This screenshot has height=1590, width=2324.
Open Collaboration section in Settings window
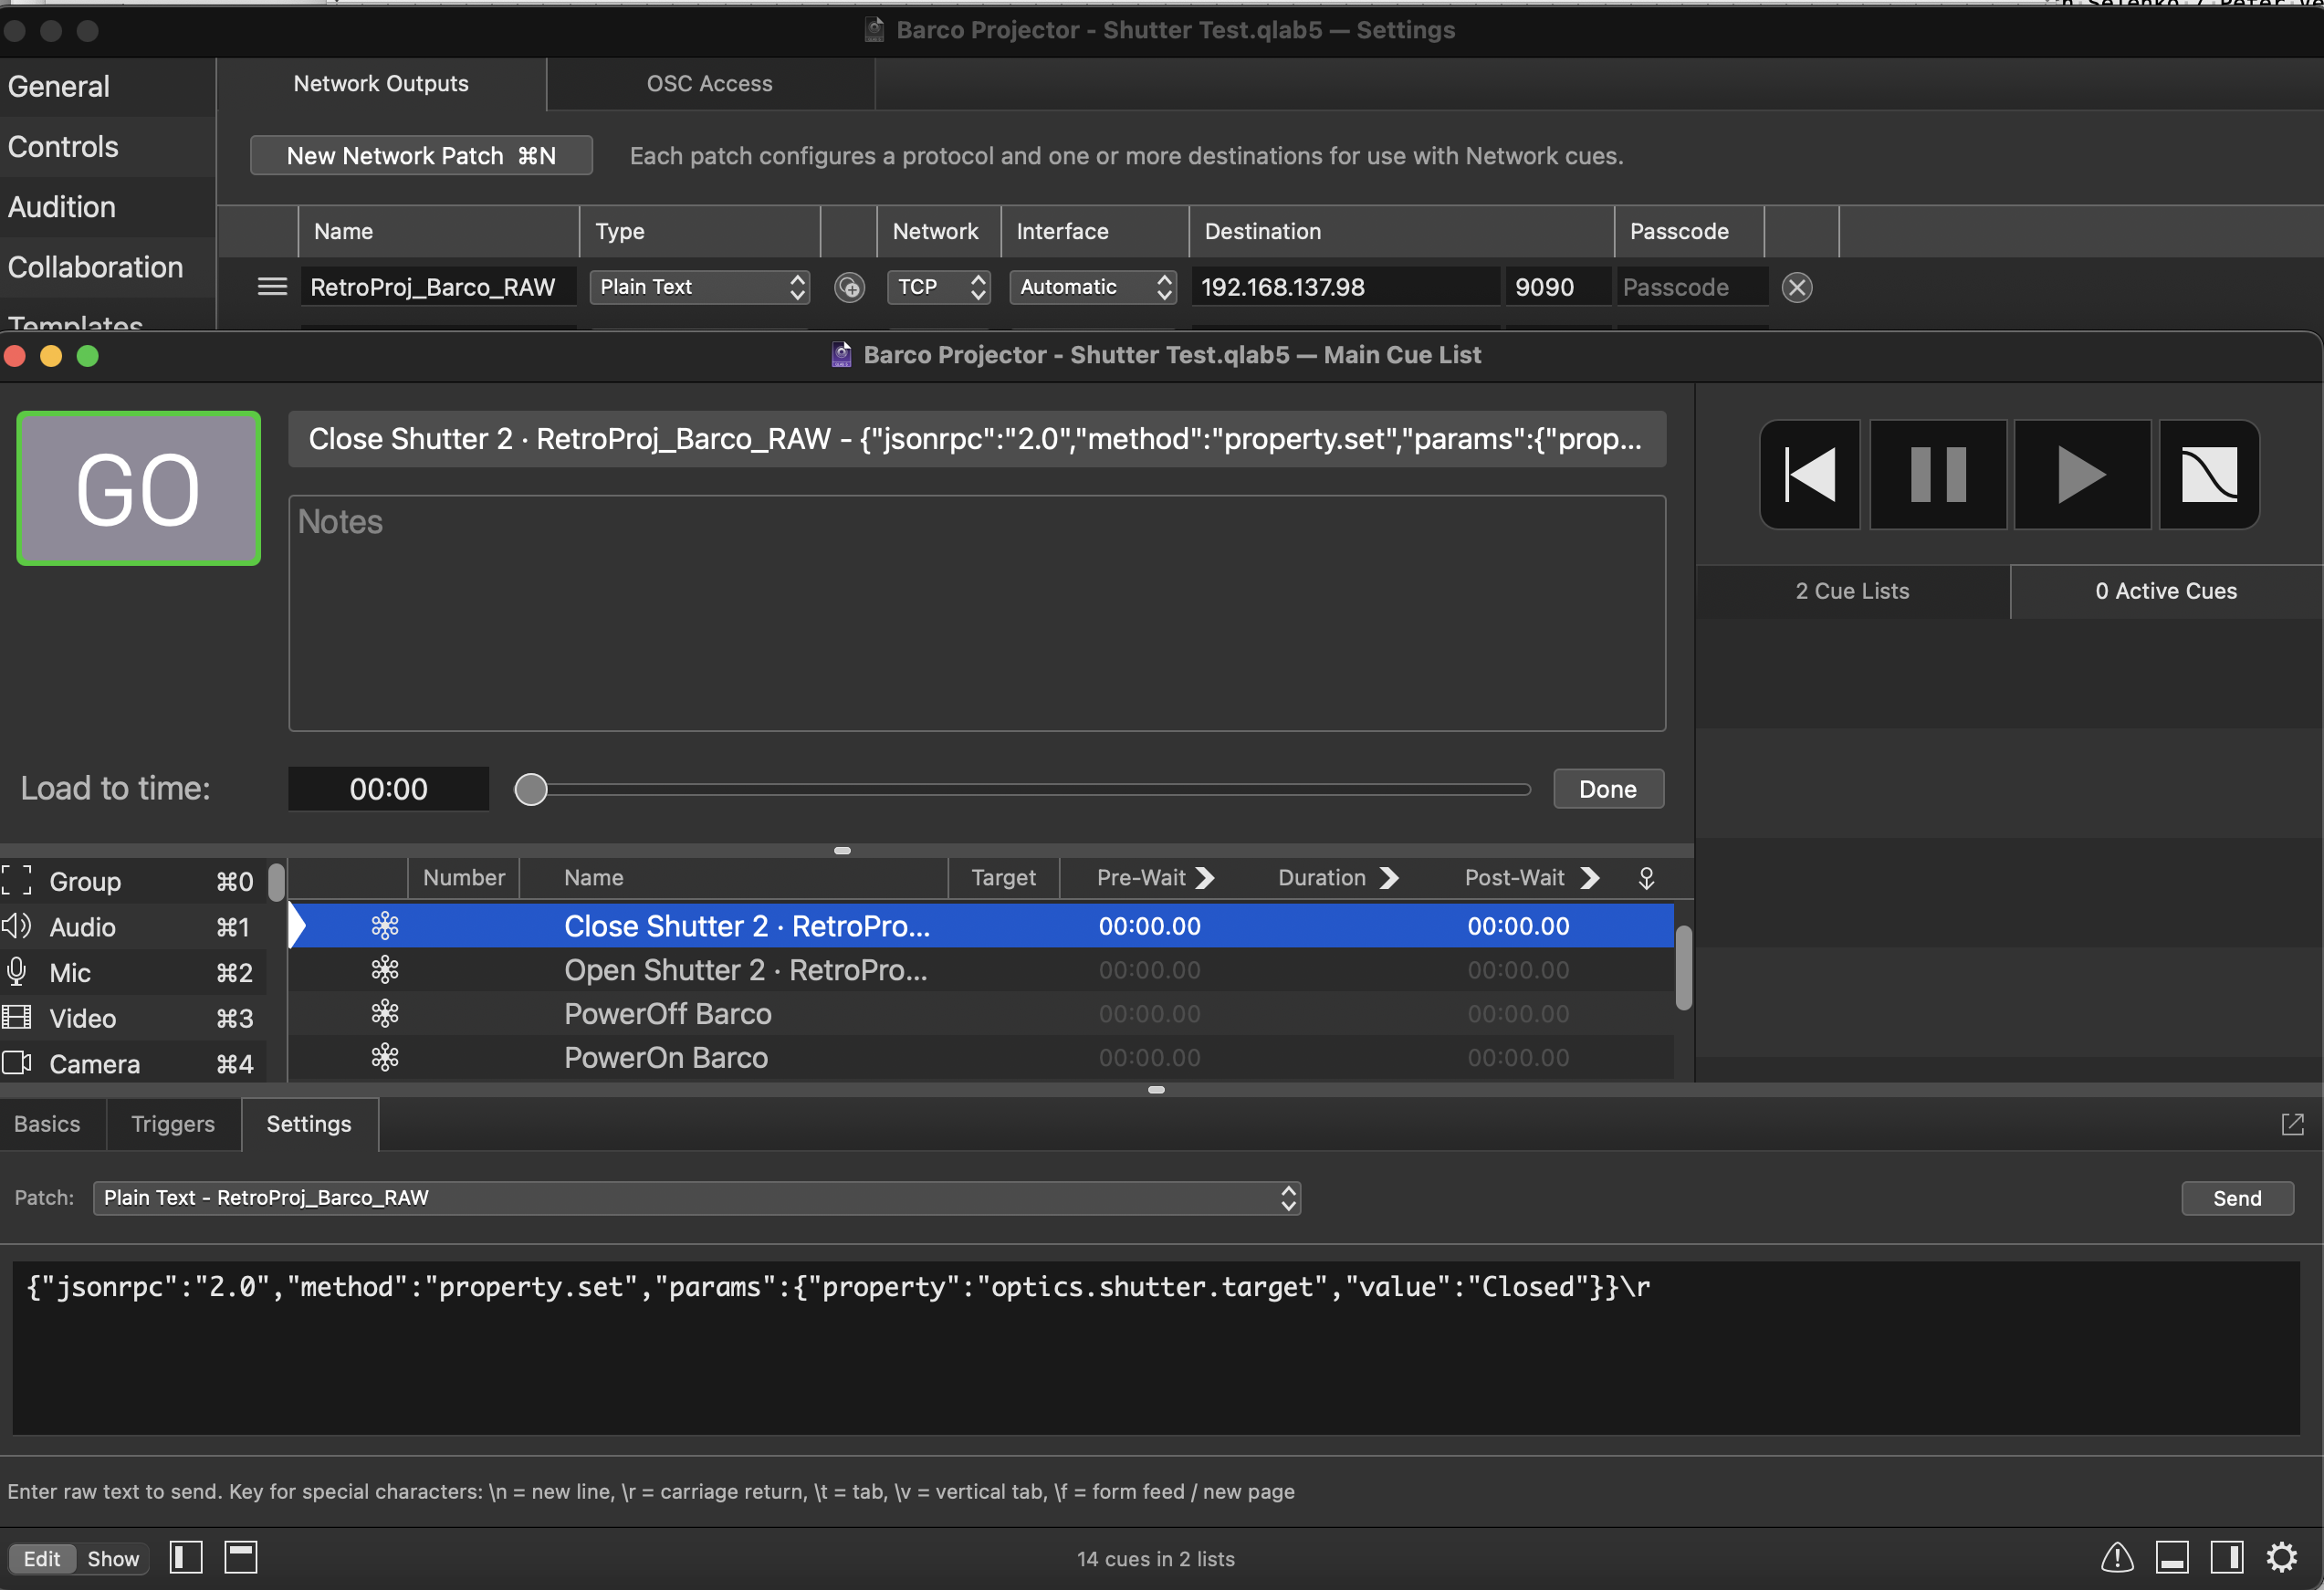pos(107,267)
